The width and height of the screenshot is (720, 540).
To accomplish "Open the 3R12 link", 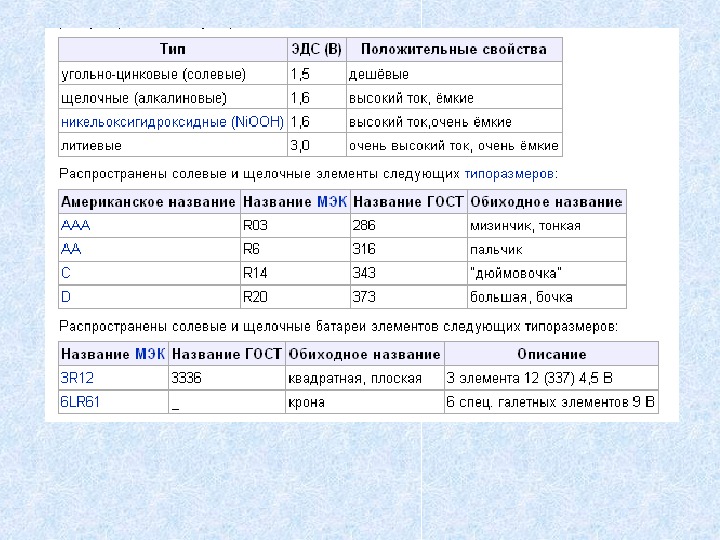I will (77, 378).
